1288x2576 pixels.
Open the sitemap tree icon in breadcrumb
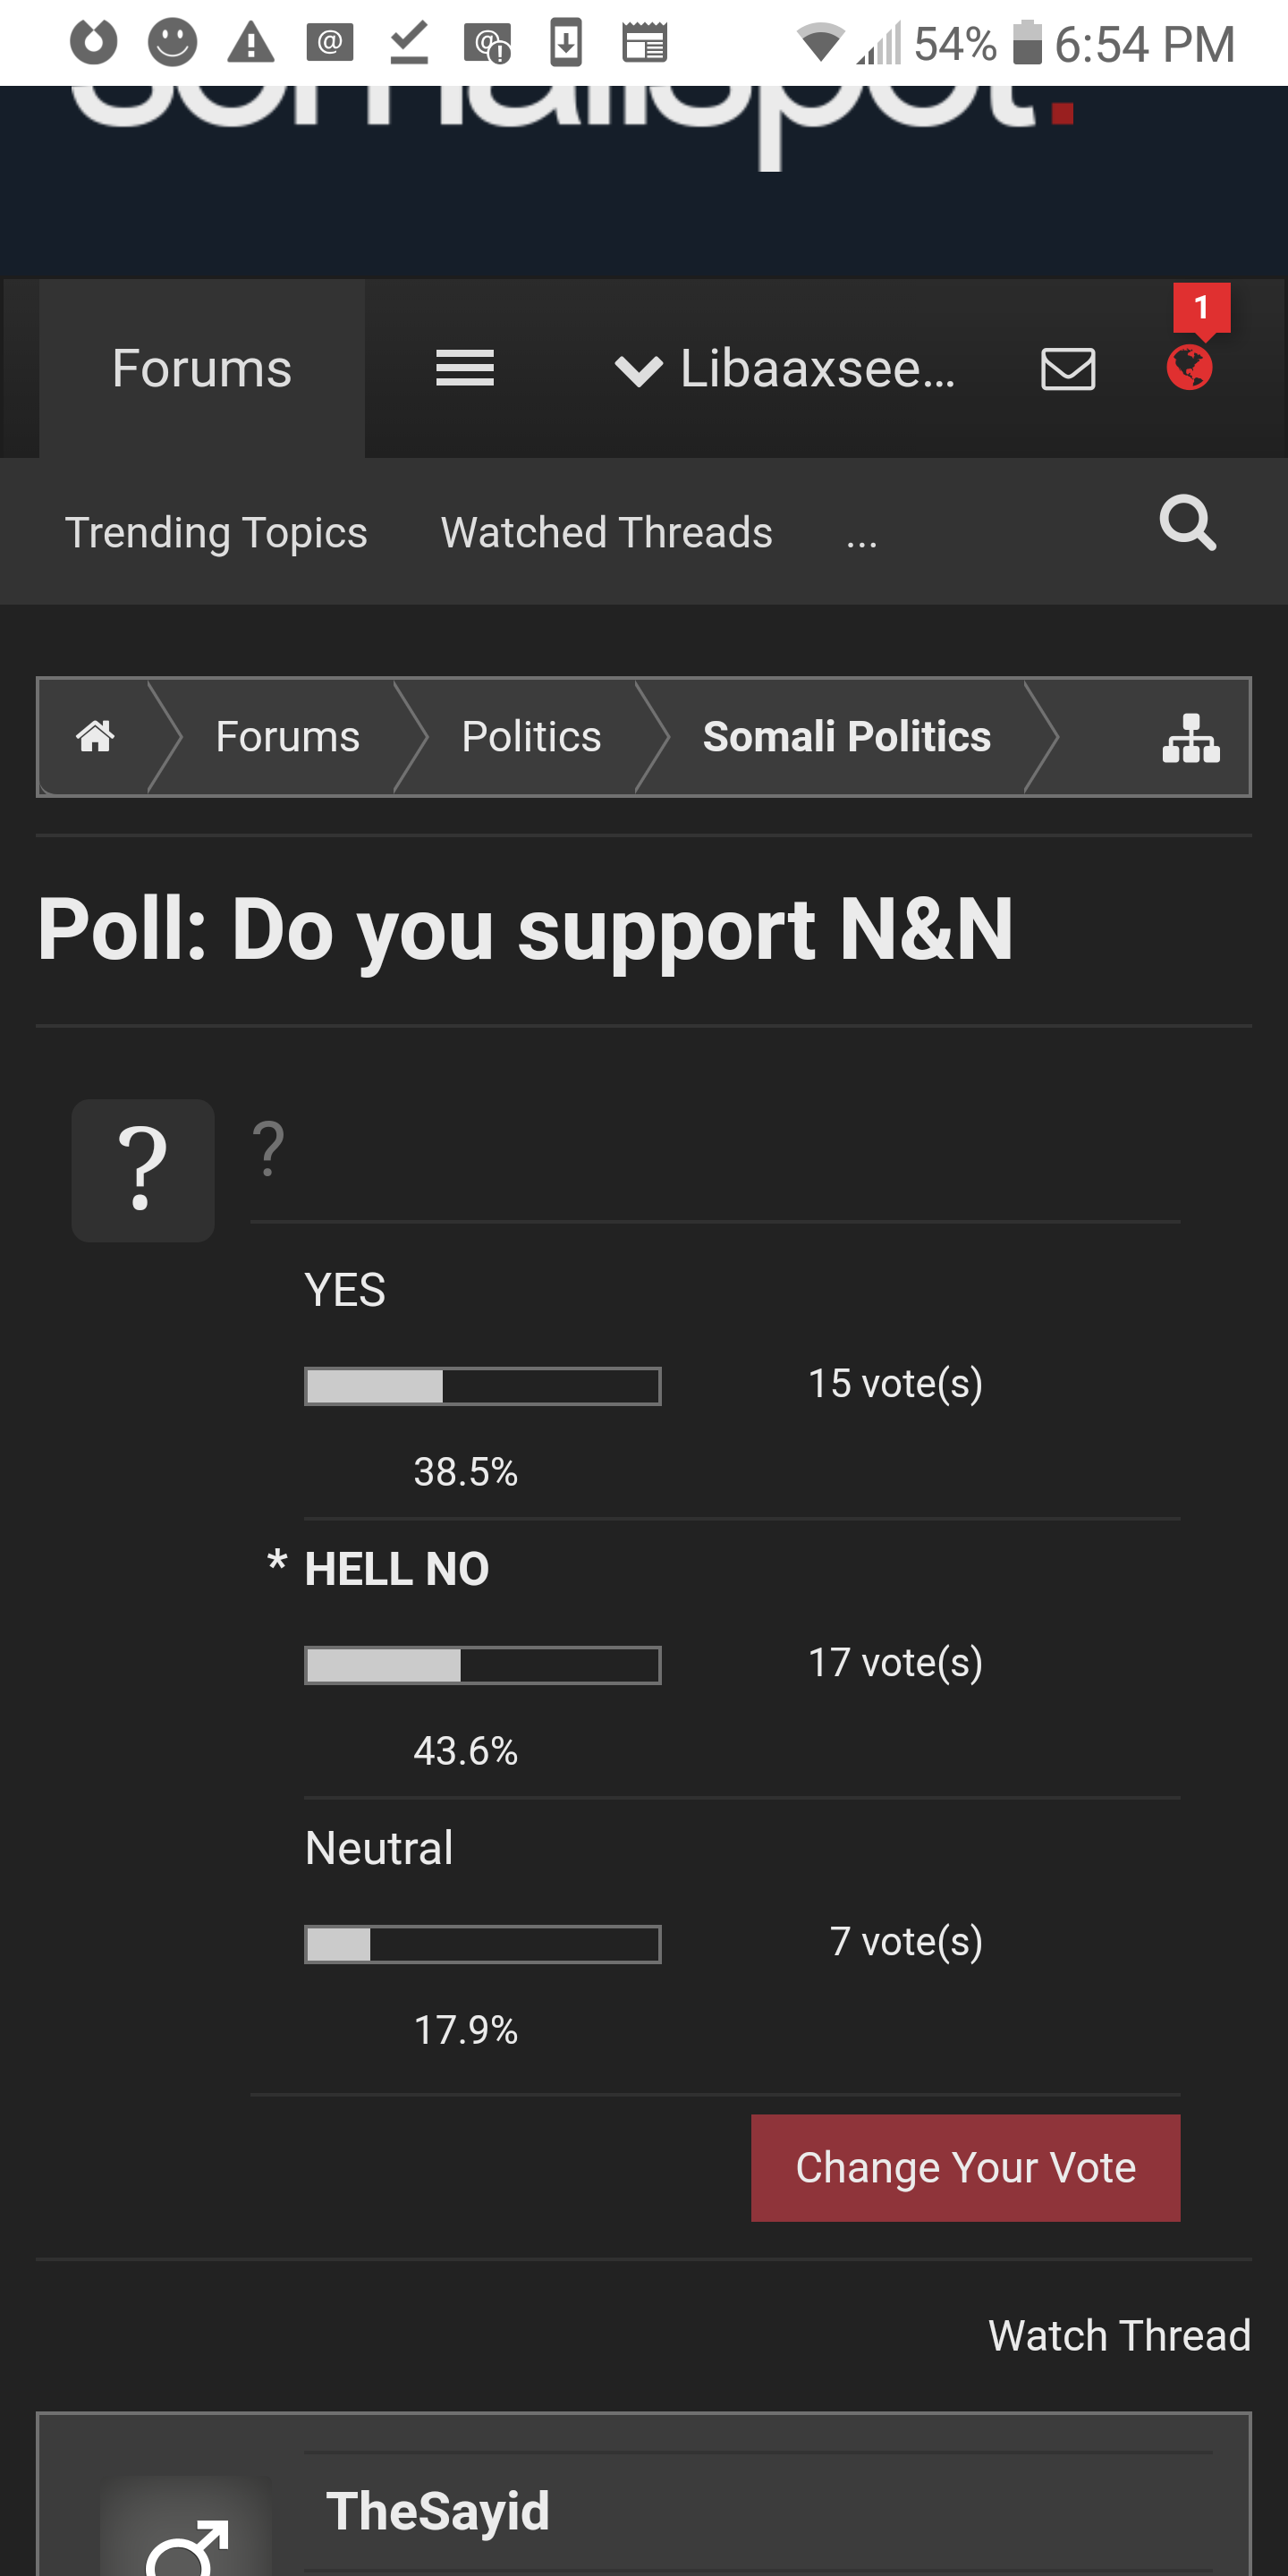(1191, 738)
